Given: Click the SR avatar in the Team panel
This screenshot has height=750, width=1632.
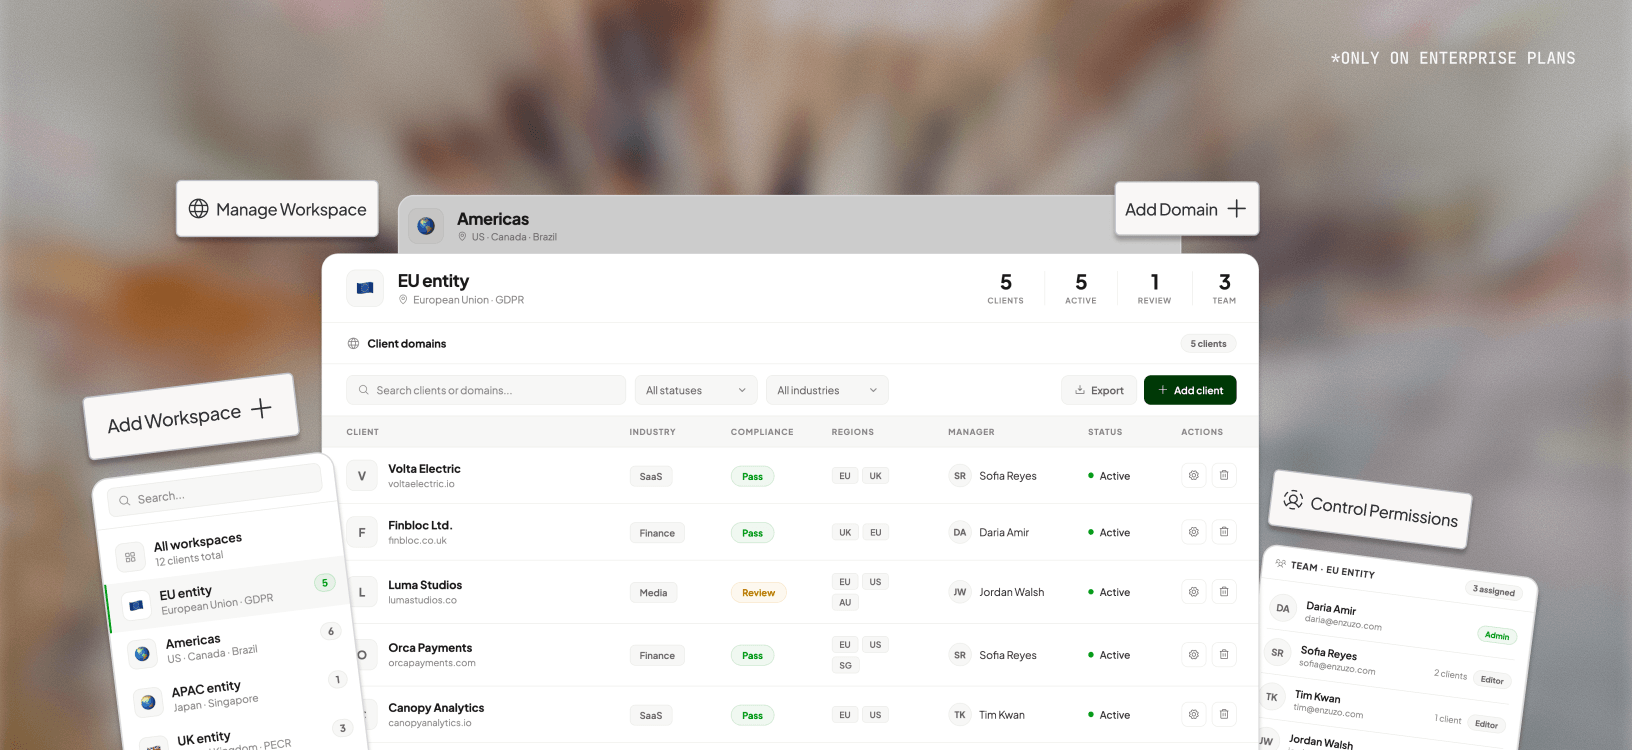Looking at the screenshot, I should (1277, 653).
